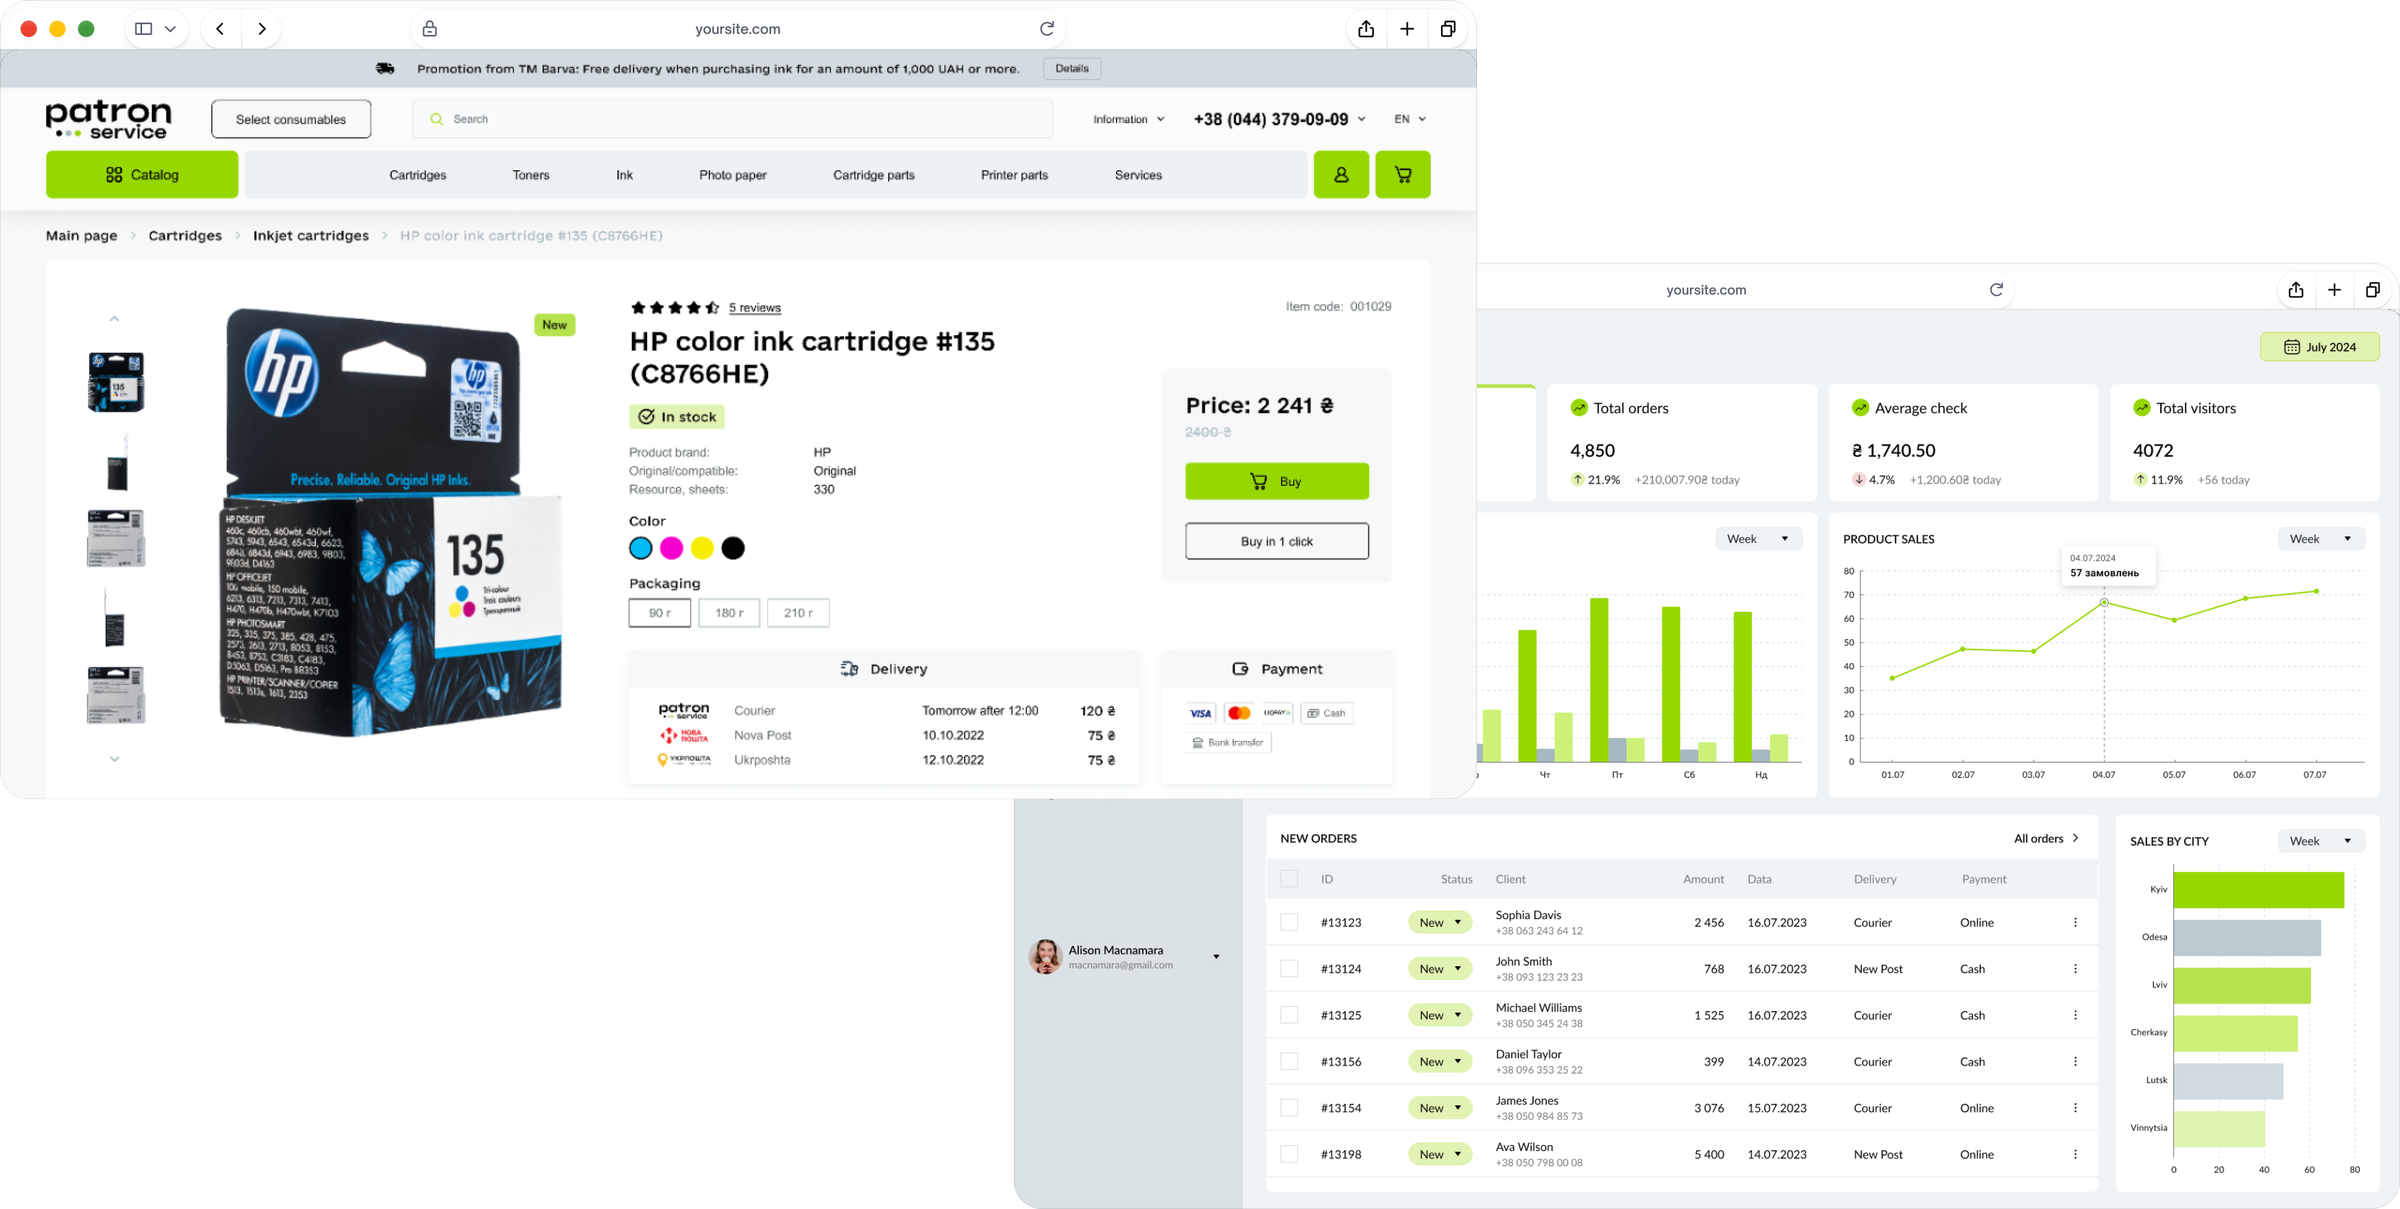Image resolution: width=2400 pixels, height=1209 pixels.
Task: Click the share icon in storefront browser toolbar
Action: click(x=1366, y=29)
